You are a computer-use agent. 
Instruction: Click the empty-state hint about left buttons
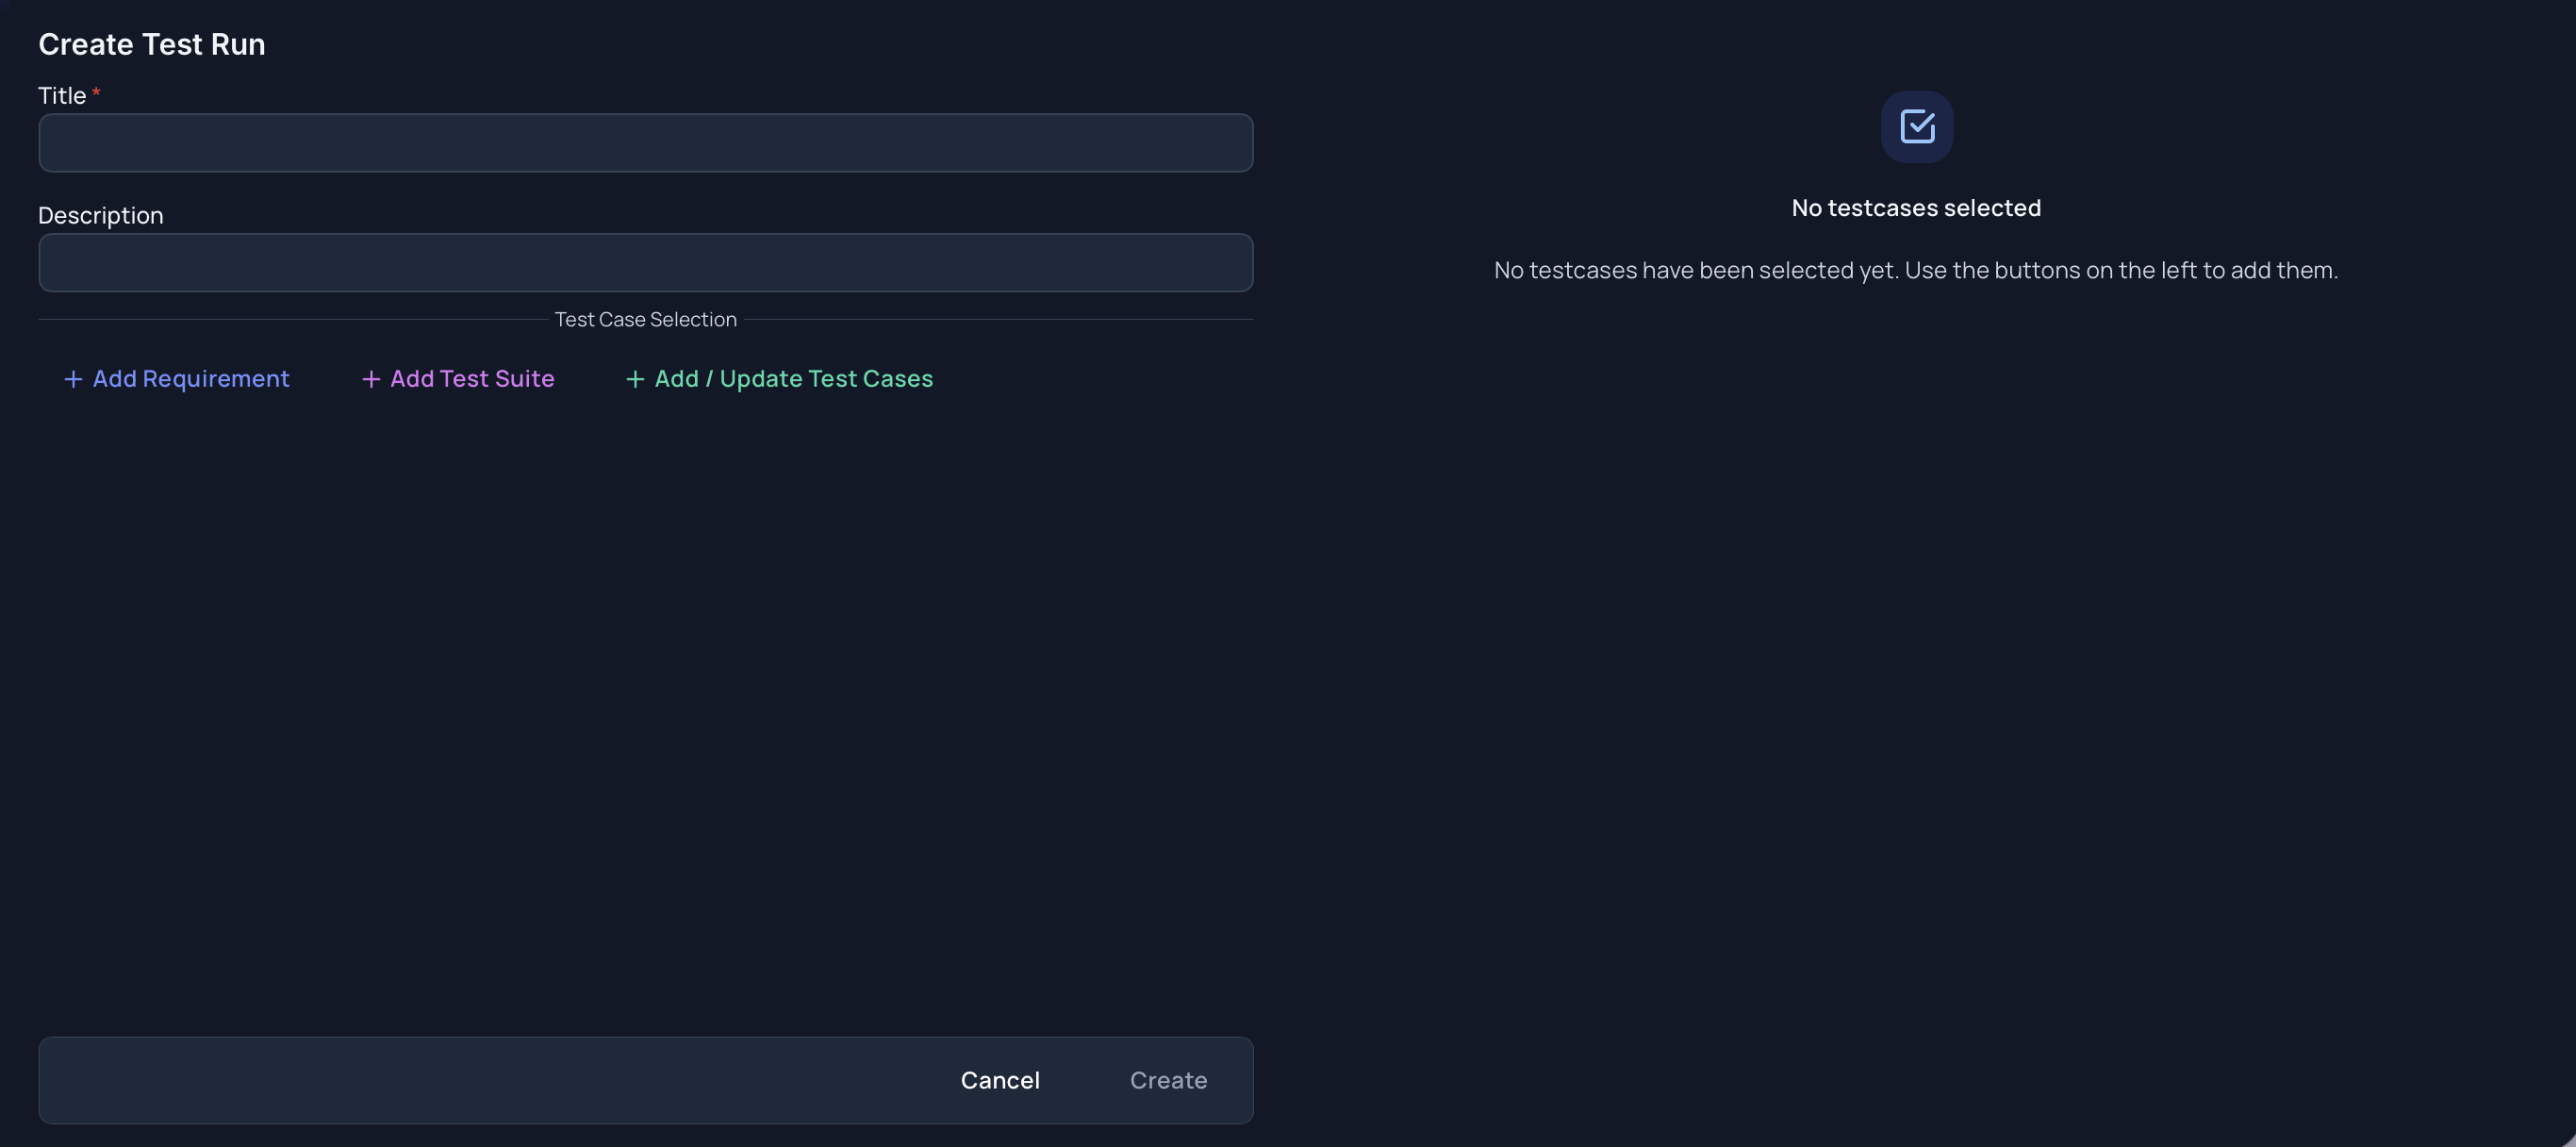point(1916,270)
